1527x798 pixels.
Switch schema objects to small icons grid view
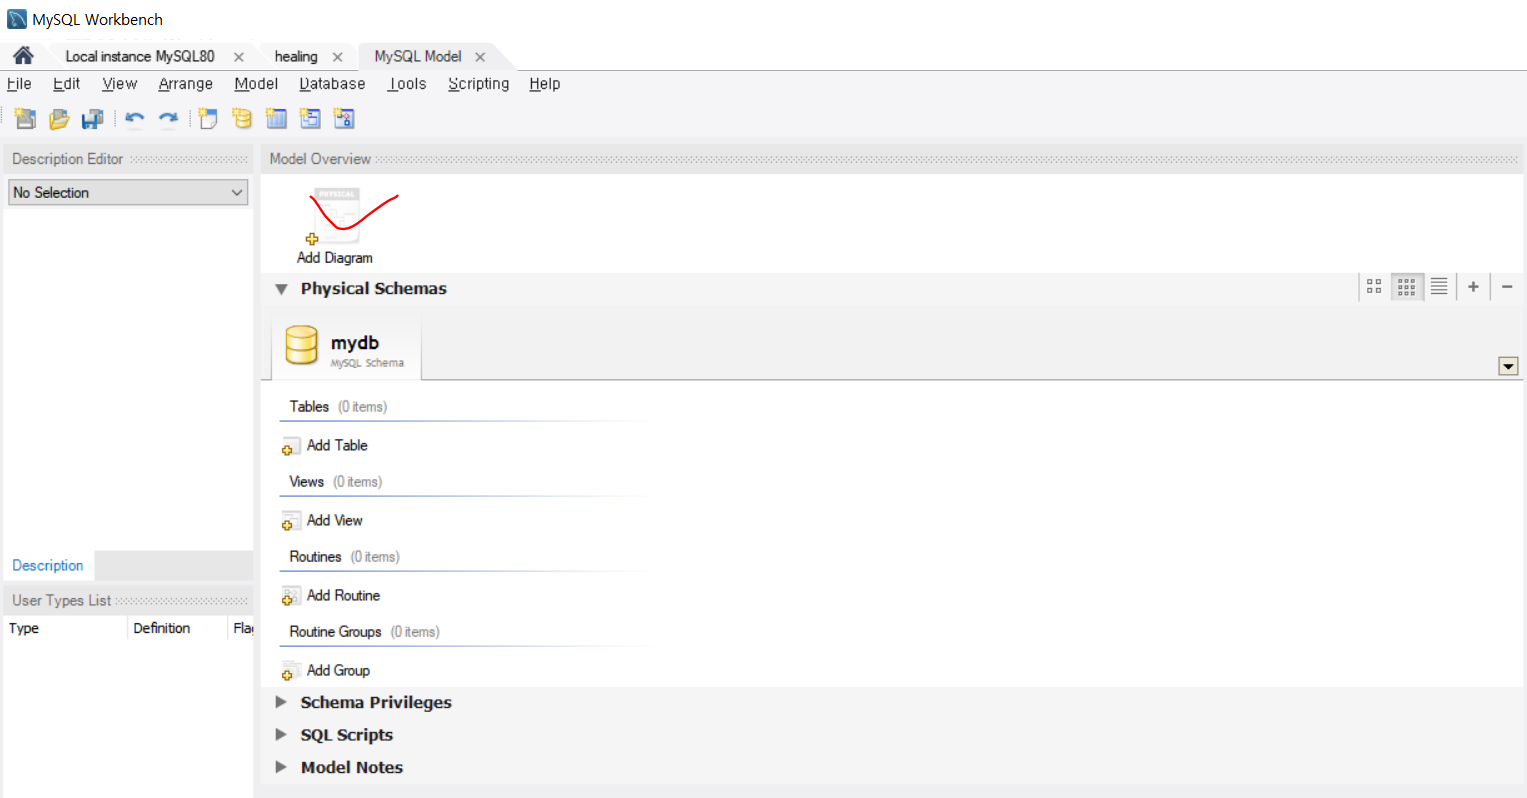(1407, 287)
